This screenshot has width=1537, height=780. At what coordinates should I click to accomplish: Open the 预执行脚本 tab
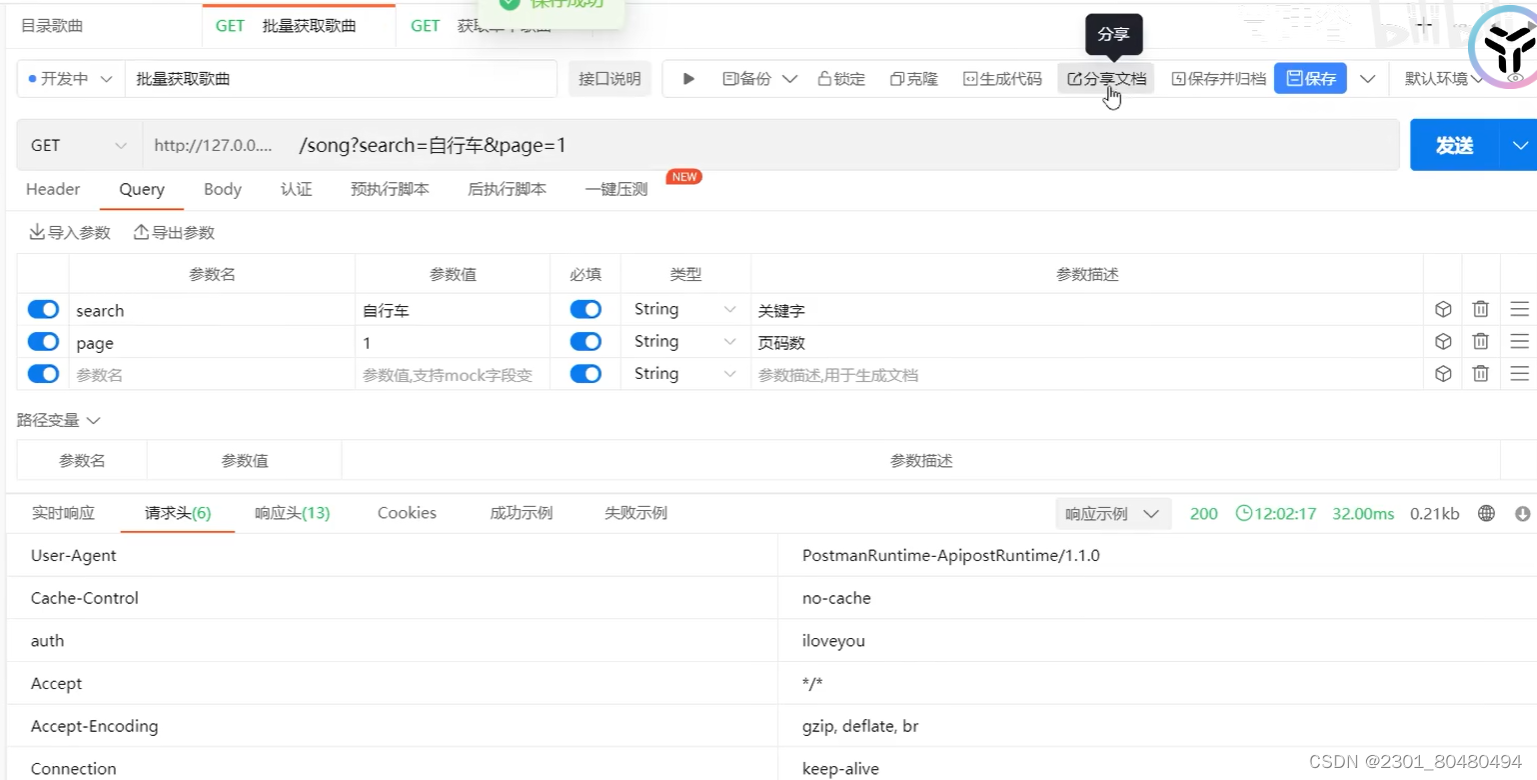390,189
